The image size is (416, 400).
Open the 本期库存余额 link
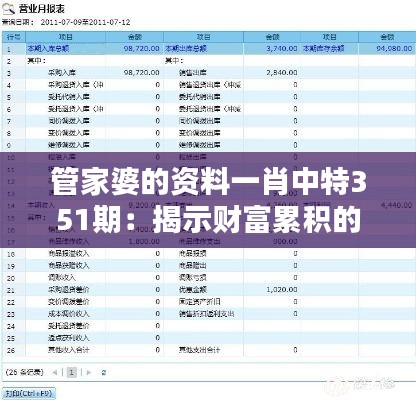click(x=323, y=49)
